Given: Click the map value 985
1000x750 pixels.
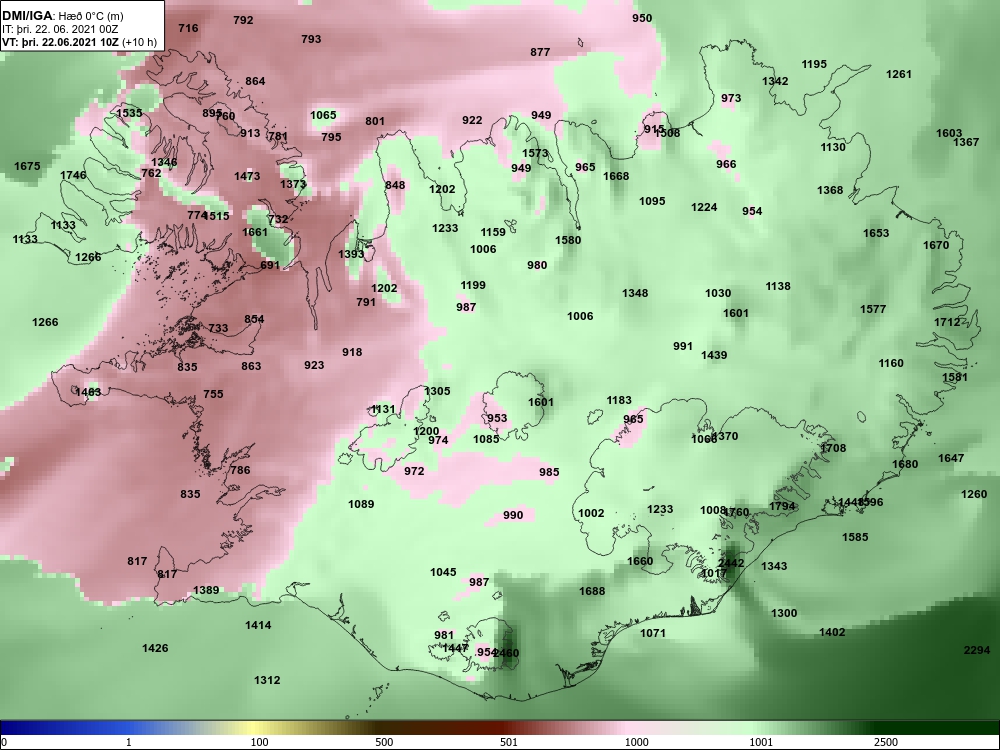Looking at the screenshot, I should tap(548, 473).
